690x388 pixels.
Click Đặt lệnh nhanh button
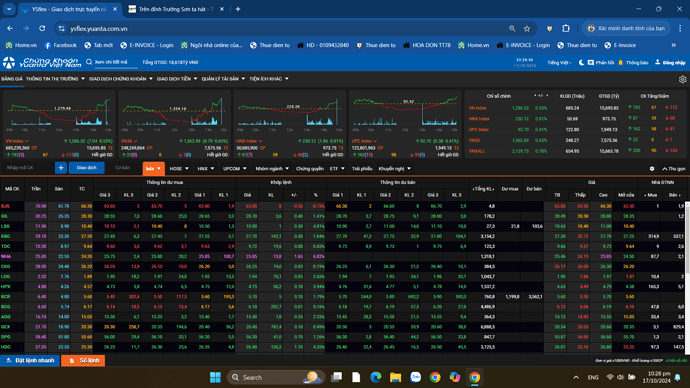coord(30,360)
